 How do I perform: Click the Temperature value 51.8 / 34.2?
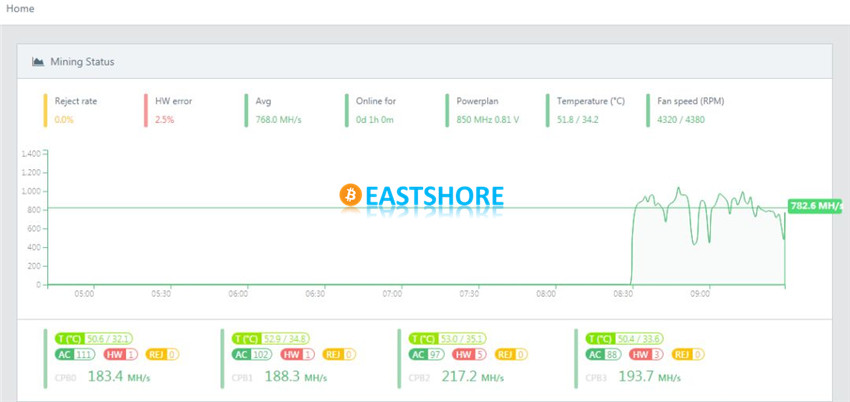[x=577, y=120]
